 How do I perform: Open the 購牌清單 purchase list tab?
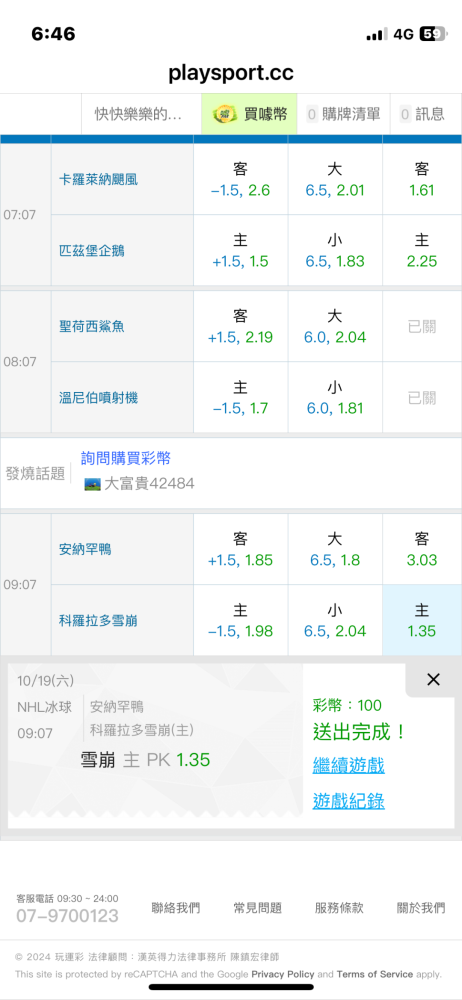tap(343, 114)
